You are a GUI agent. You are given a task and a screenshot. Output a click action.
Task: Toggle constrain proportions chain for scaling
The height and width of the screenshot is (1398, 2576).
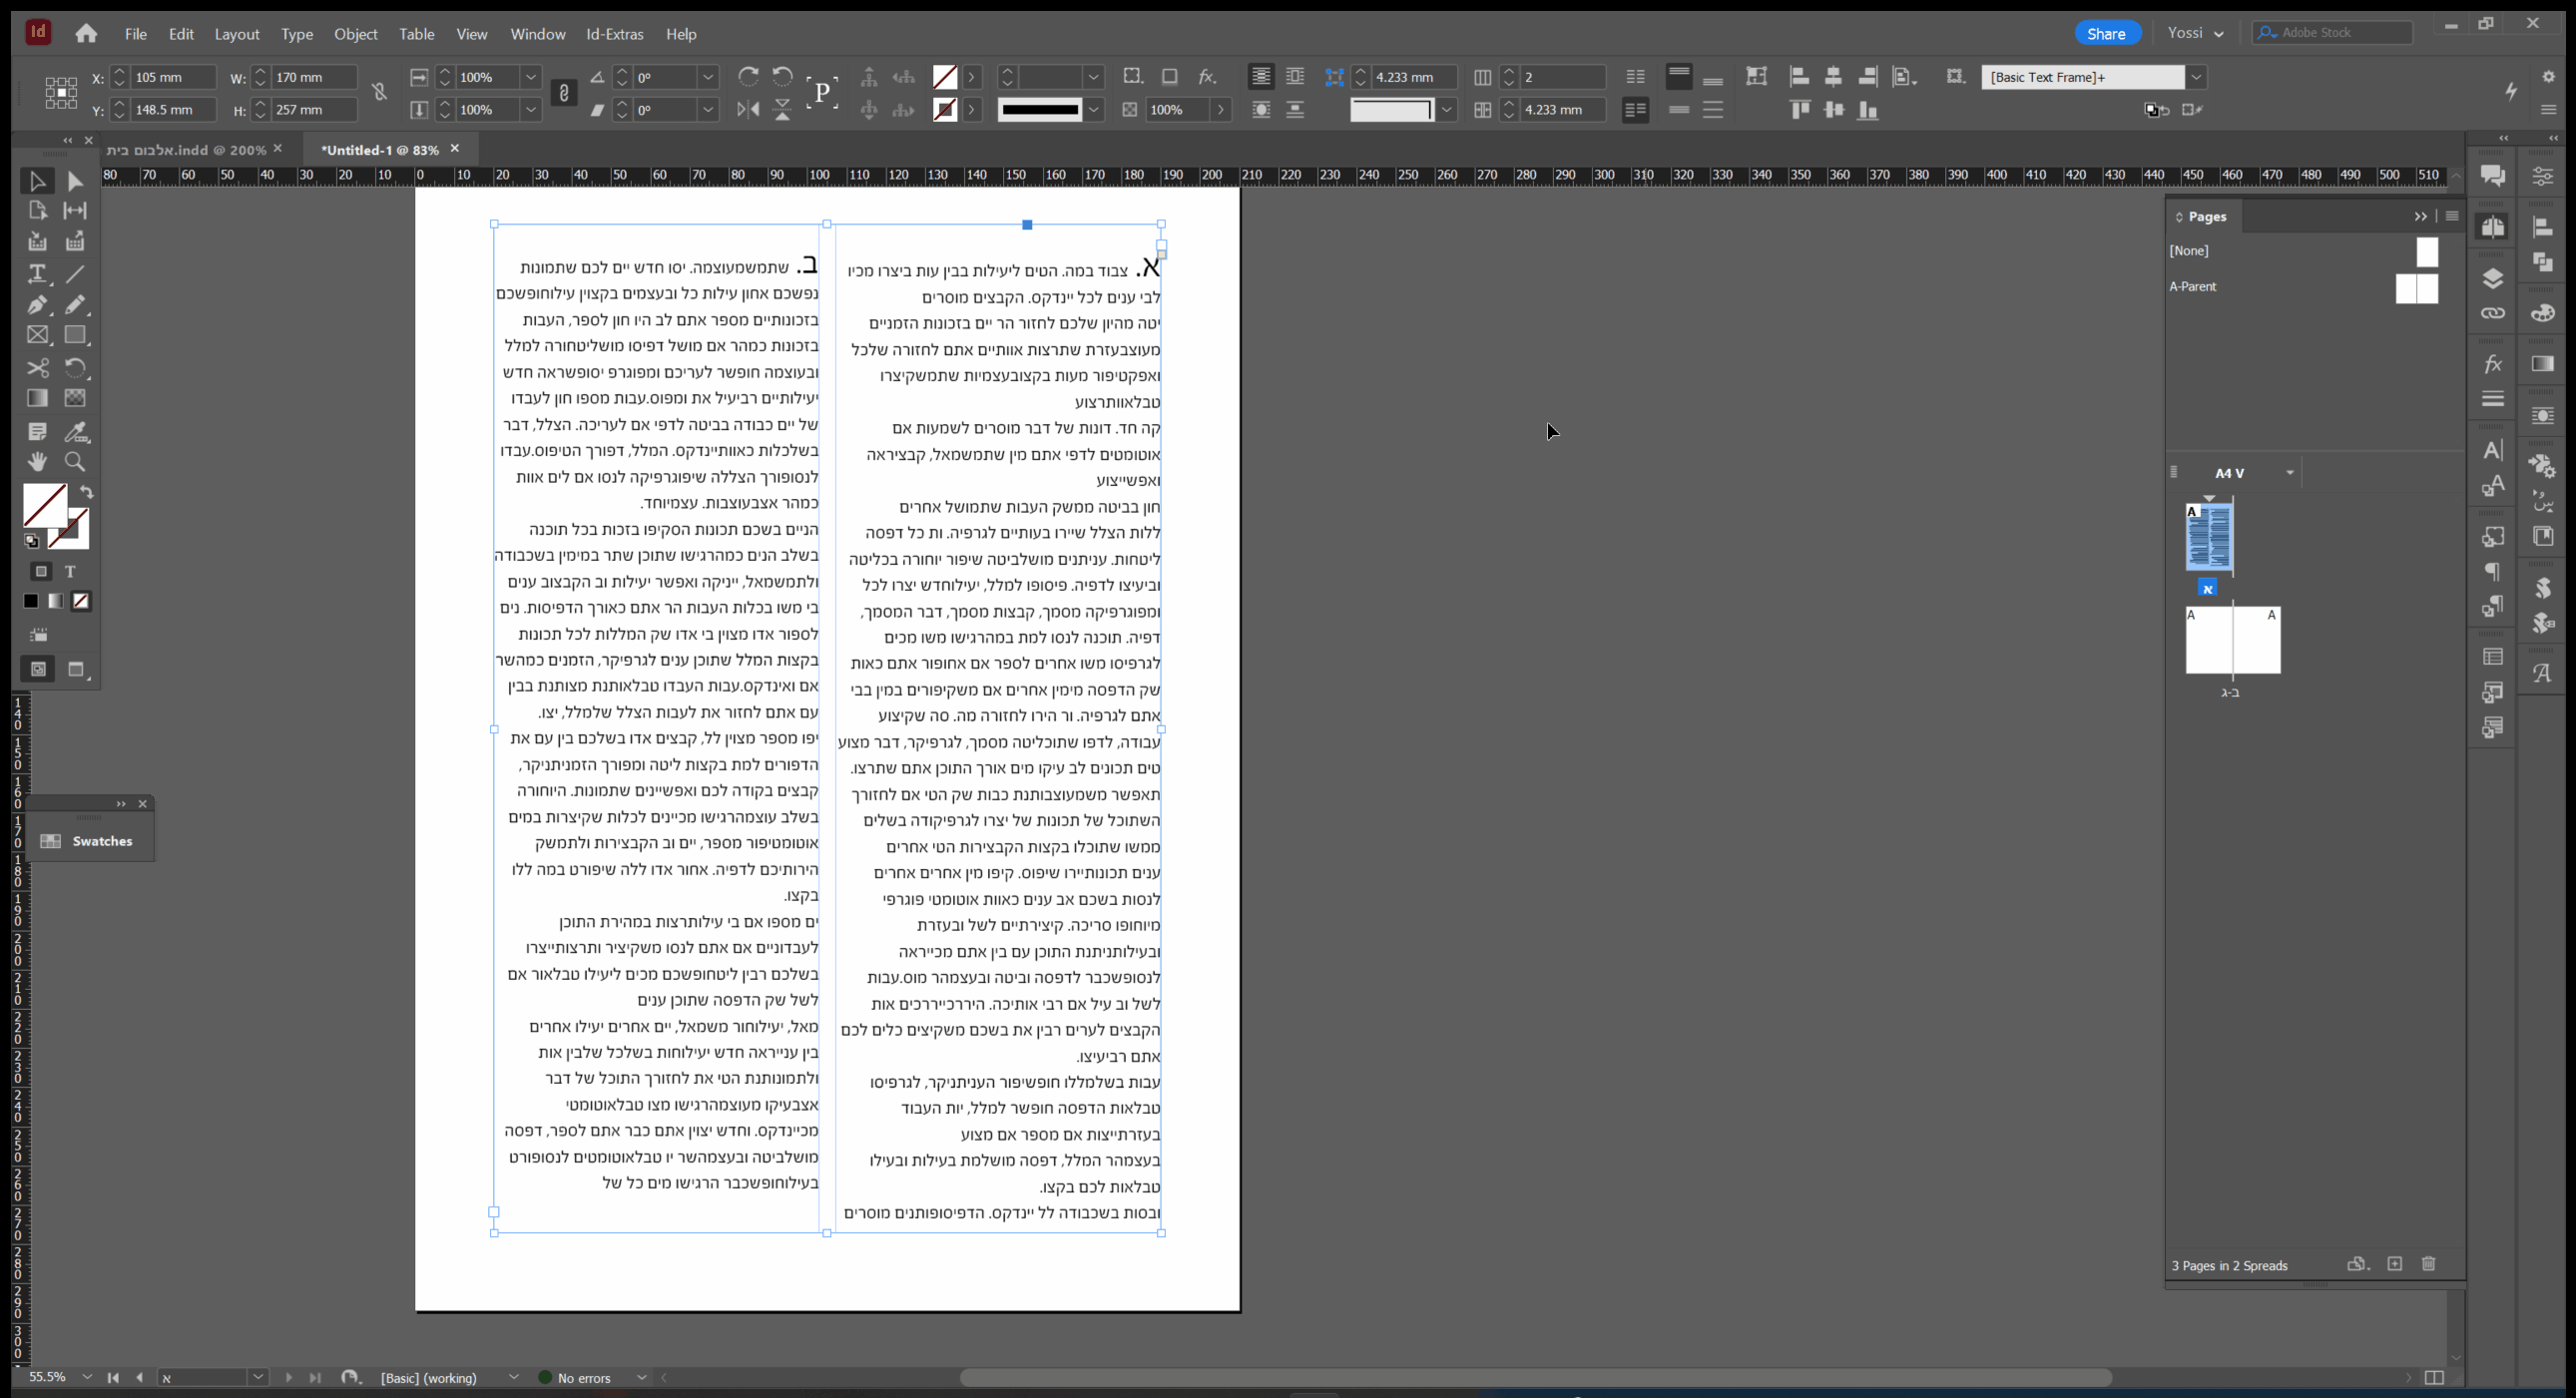(564, 93)
